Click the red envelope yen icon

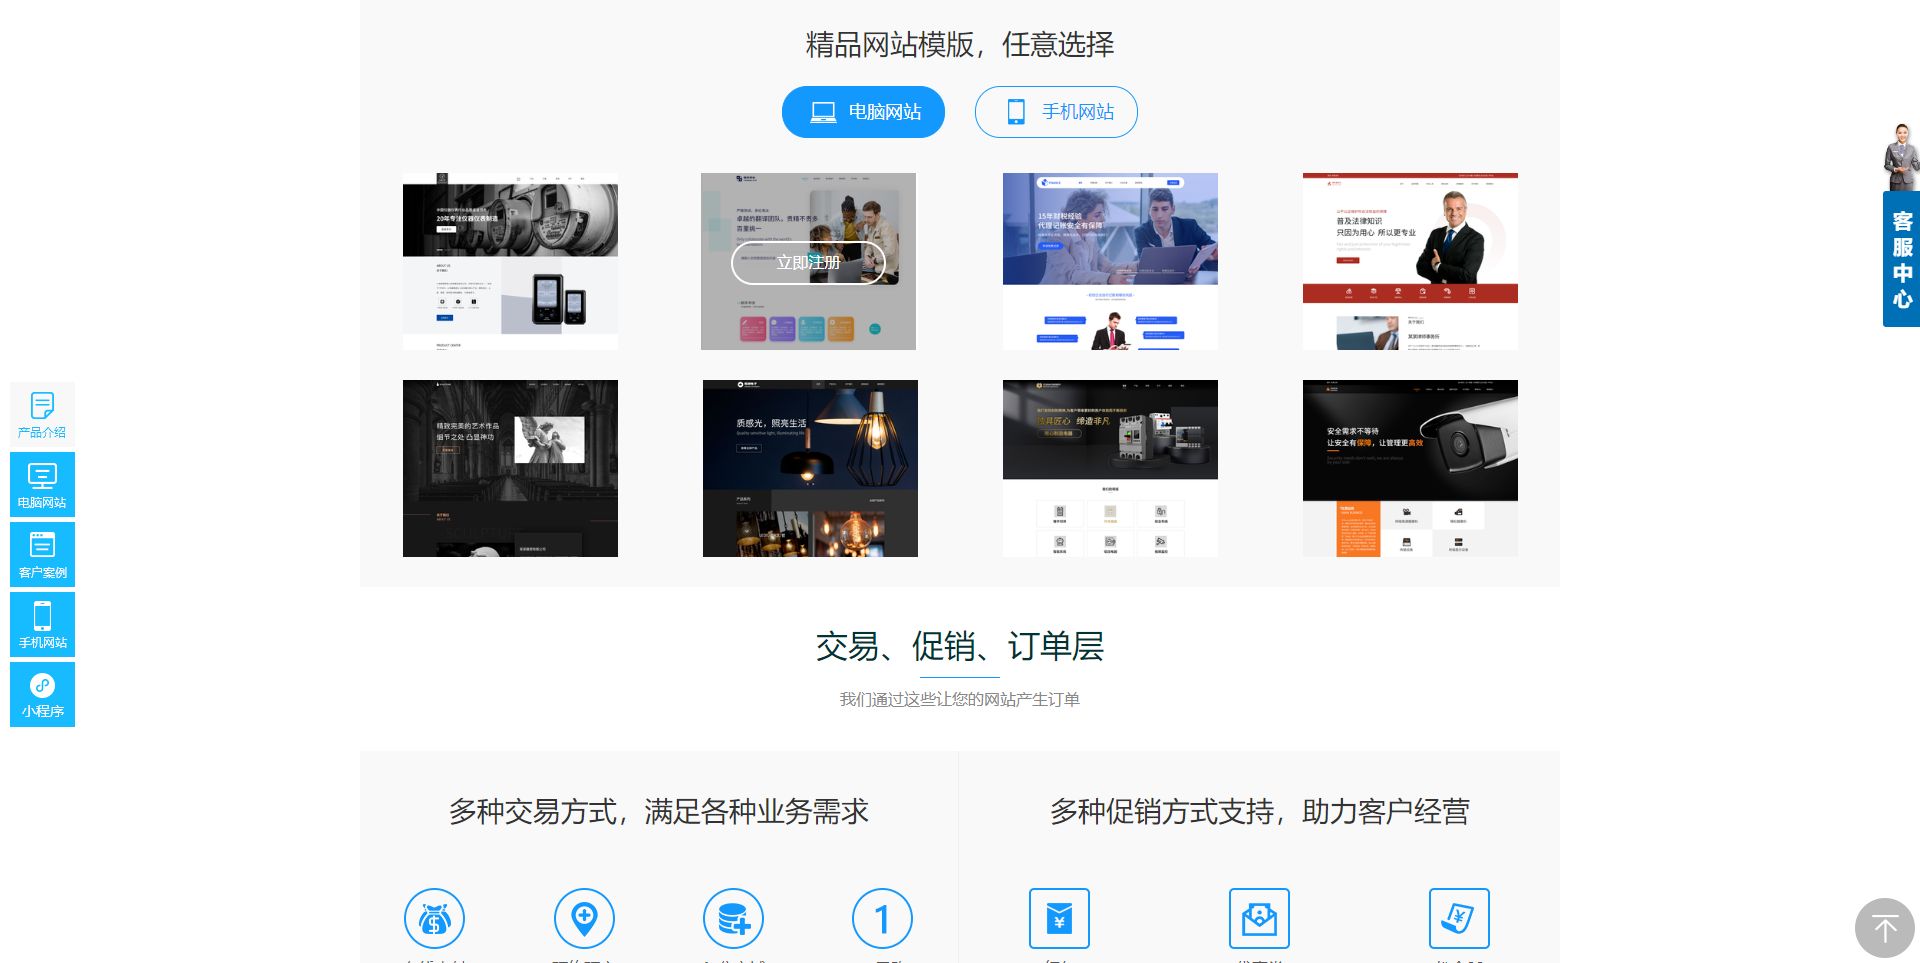pos(1059,918)
